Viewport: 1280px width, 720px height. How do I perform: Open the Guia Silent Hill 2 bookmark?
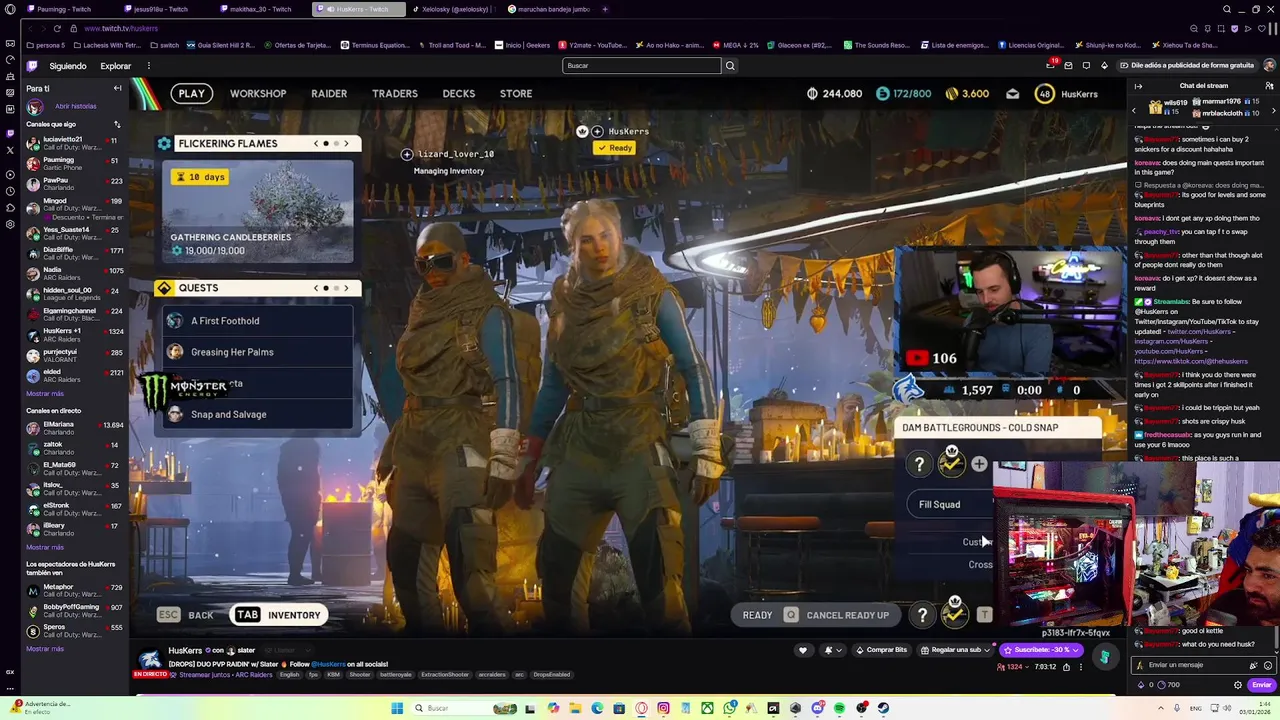click(x=221, y=45)
